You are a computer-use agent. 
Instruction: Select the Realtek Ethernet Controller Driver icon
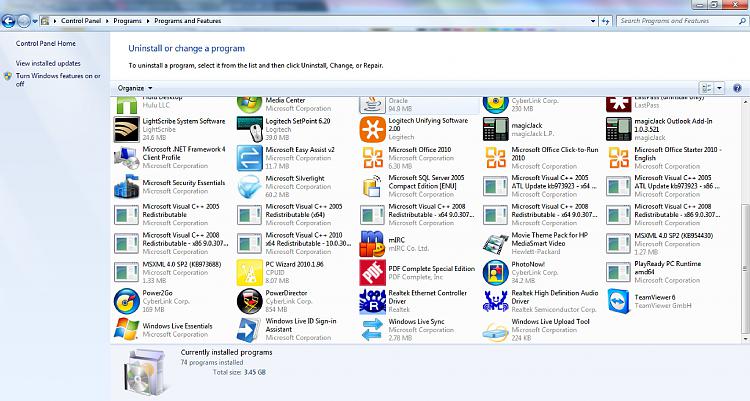372,301
